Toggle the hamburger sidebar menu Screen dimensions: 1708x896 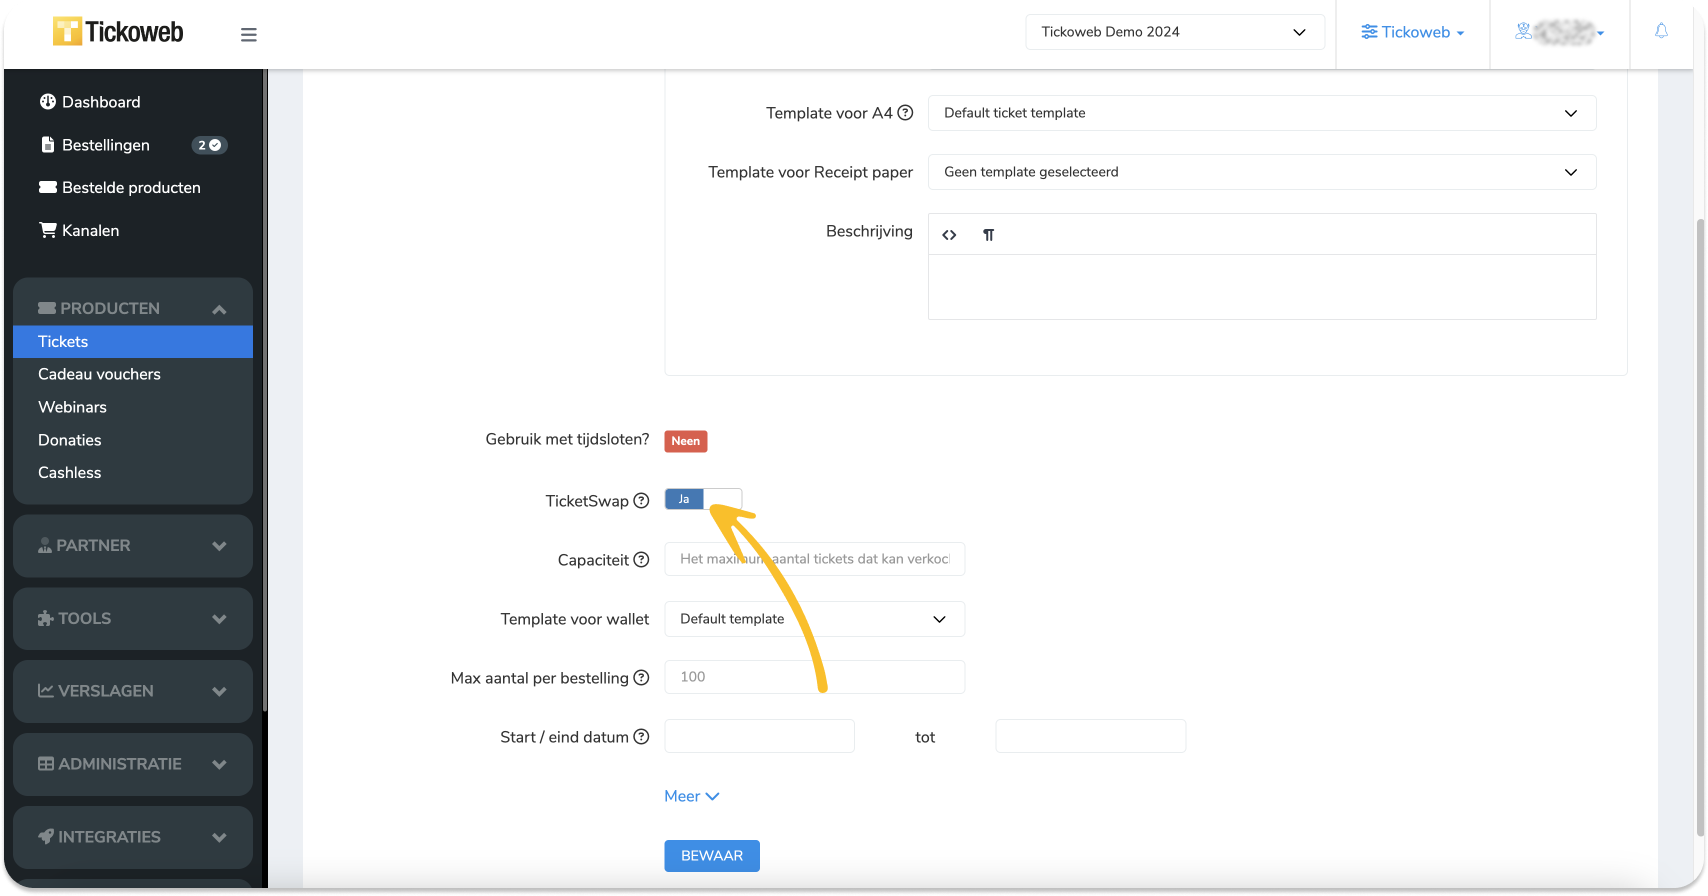249,35
